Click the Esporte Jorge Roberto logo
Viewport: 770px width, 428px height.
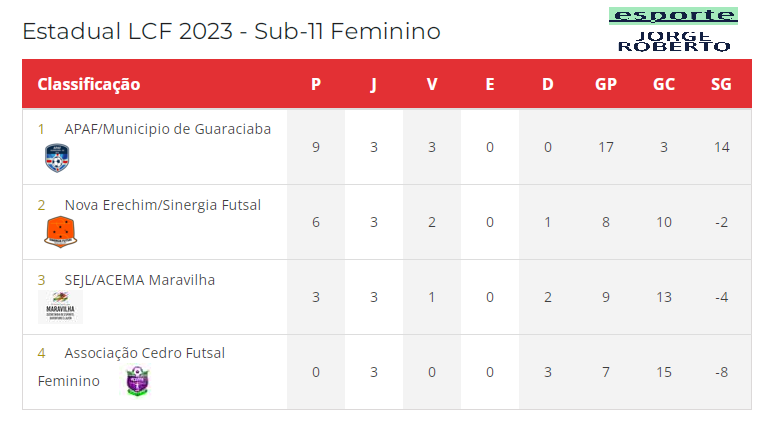point(674,30)
